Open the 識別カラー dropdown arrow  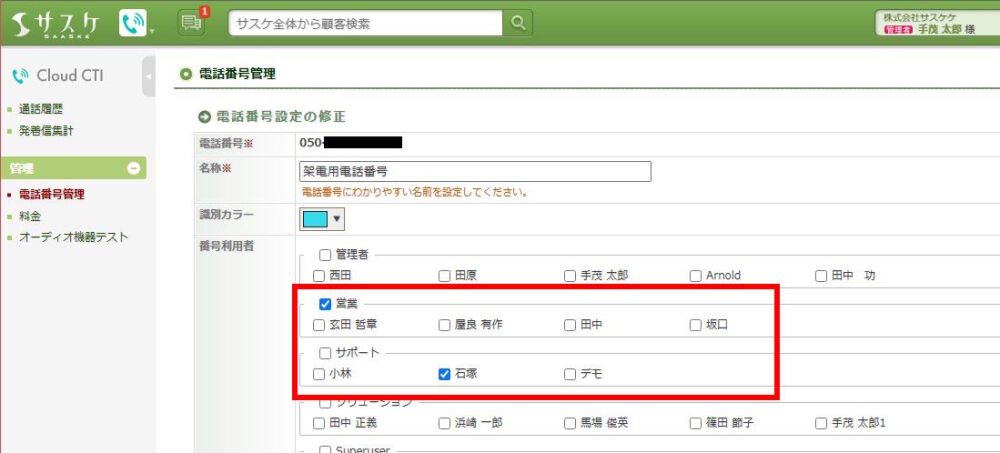coord(337,219)
